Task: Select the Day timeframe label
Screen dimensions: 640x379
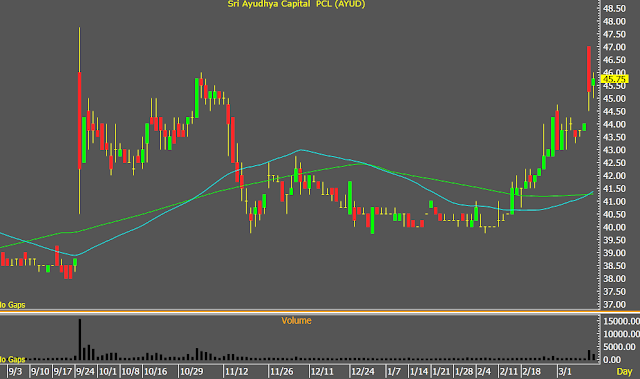Action: coord(624,372)
